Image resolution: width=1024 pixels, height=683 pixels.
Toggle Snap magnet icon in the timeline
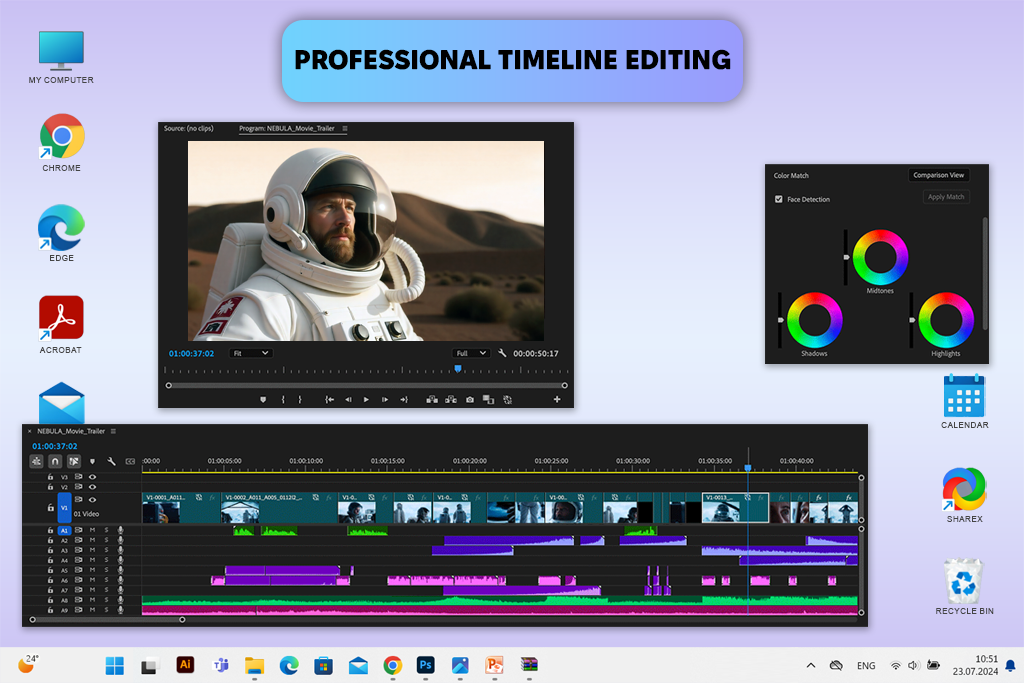pyautogui.click(x=55, y=461)
